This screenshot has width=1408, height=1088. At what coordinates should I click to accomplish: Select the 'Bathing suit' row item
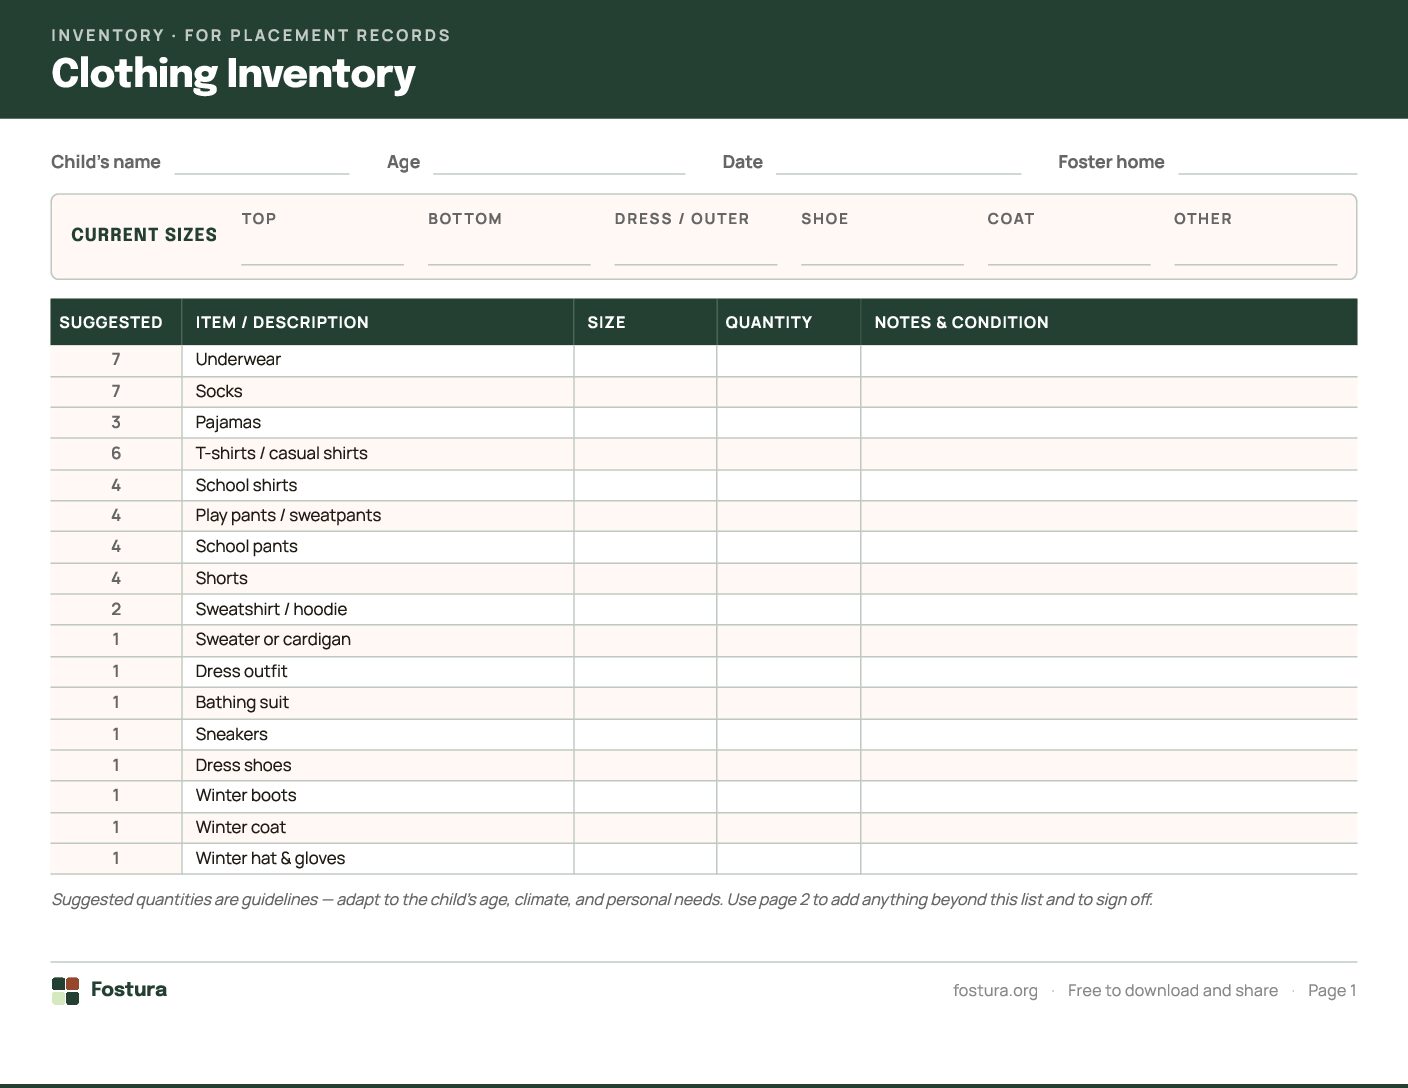(x=242, y=702)
